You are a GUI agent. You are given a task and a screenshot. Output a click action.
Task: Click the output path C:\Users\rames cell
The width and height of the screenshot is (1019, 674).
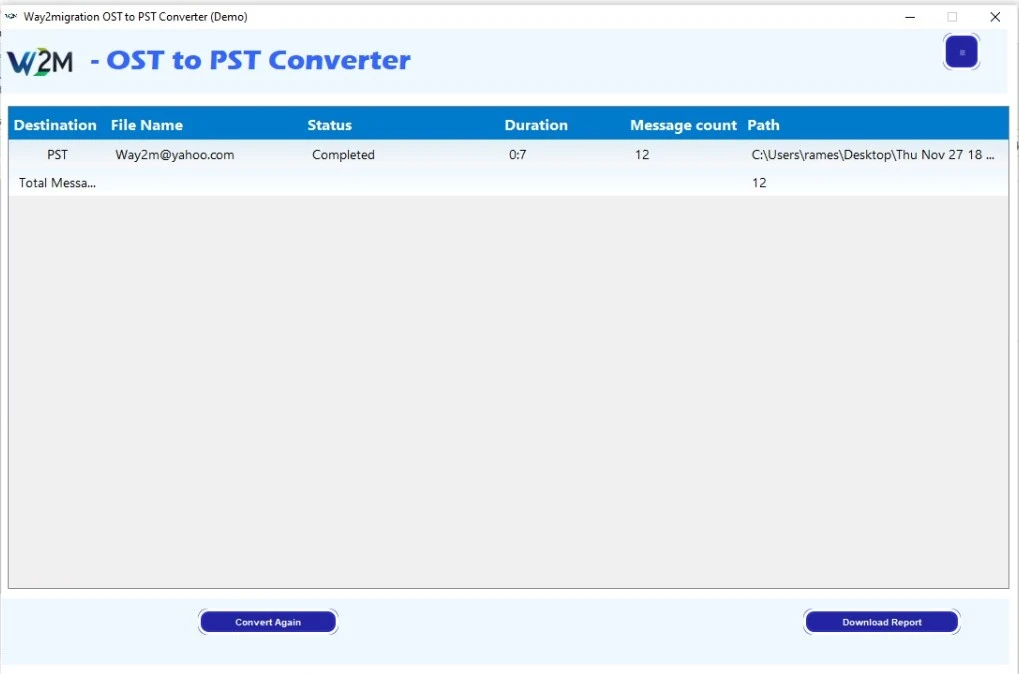coord(872,155)
